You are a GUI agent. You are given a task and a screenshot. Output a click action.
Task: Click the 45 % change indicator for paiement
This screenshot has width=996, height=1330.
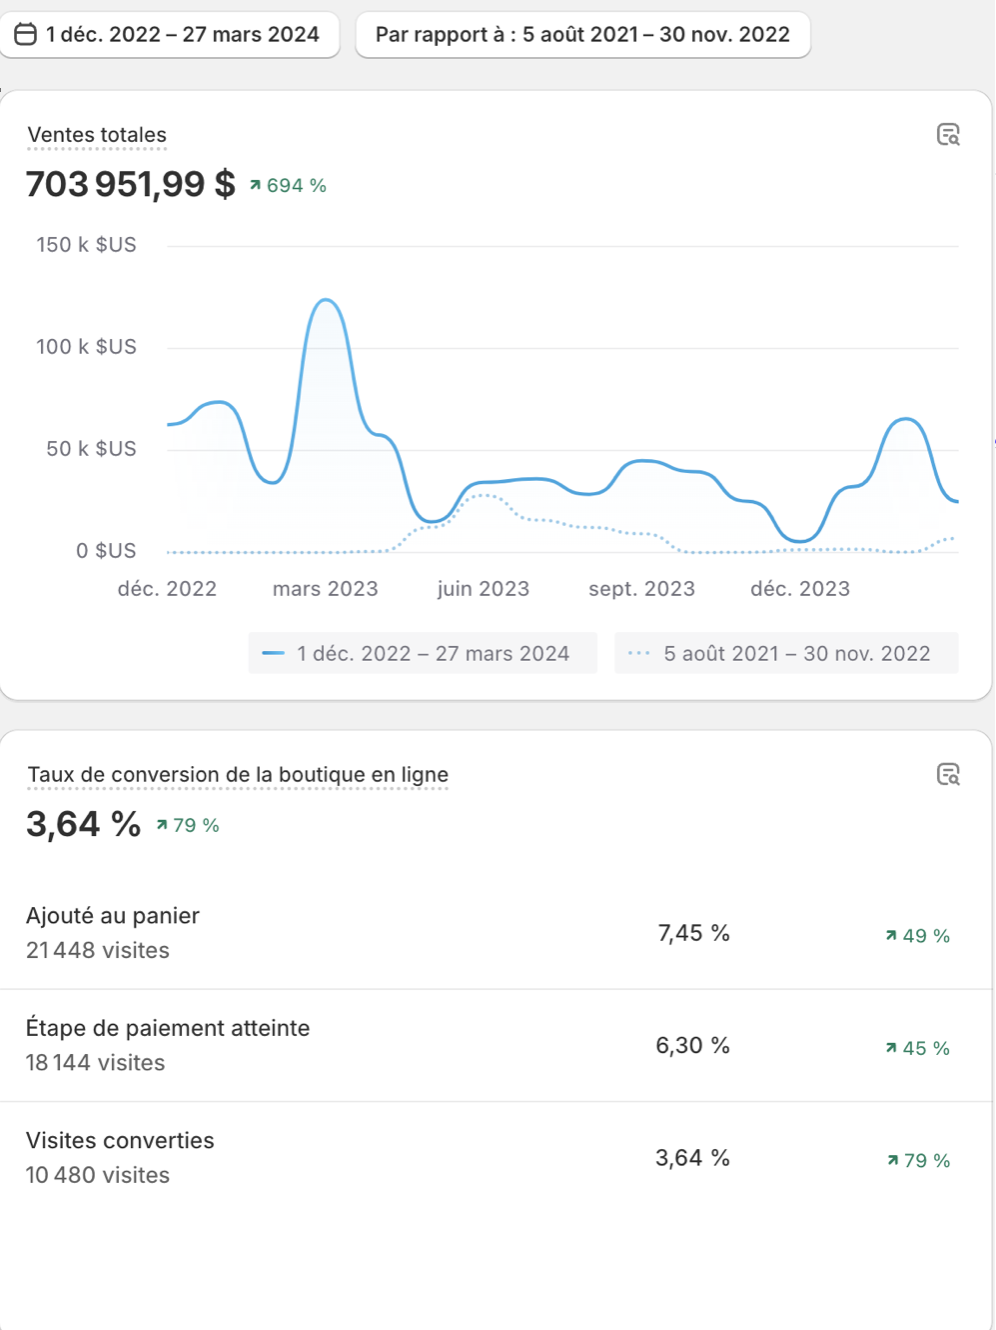tap(917, 1049)
